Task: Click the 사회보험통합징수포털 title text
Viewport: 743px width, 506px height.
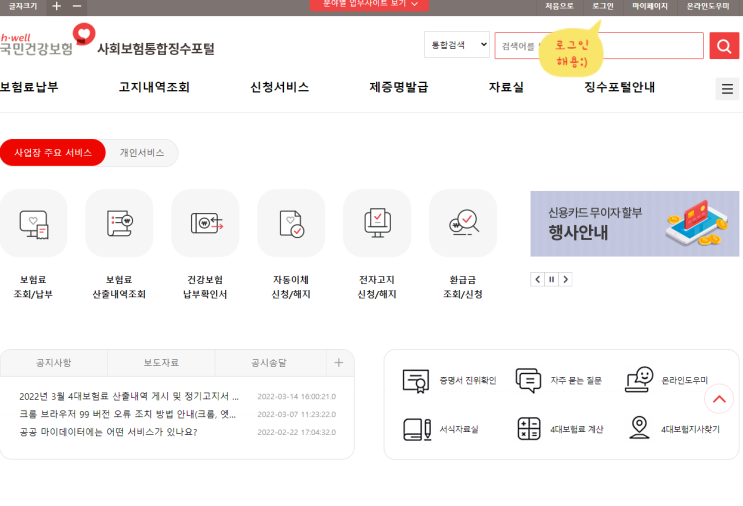Action: (x=156, y=49)
